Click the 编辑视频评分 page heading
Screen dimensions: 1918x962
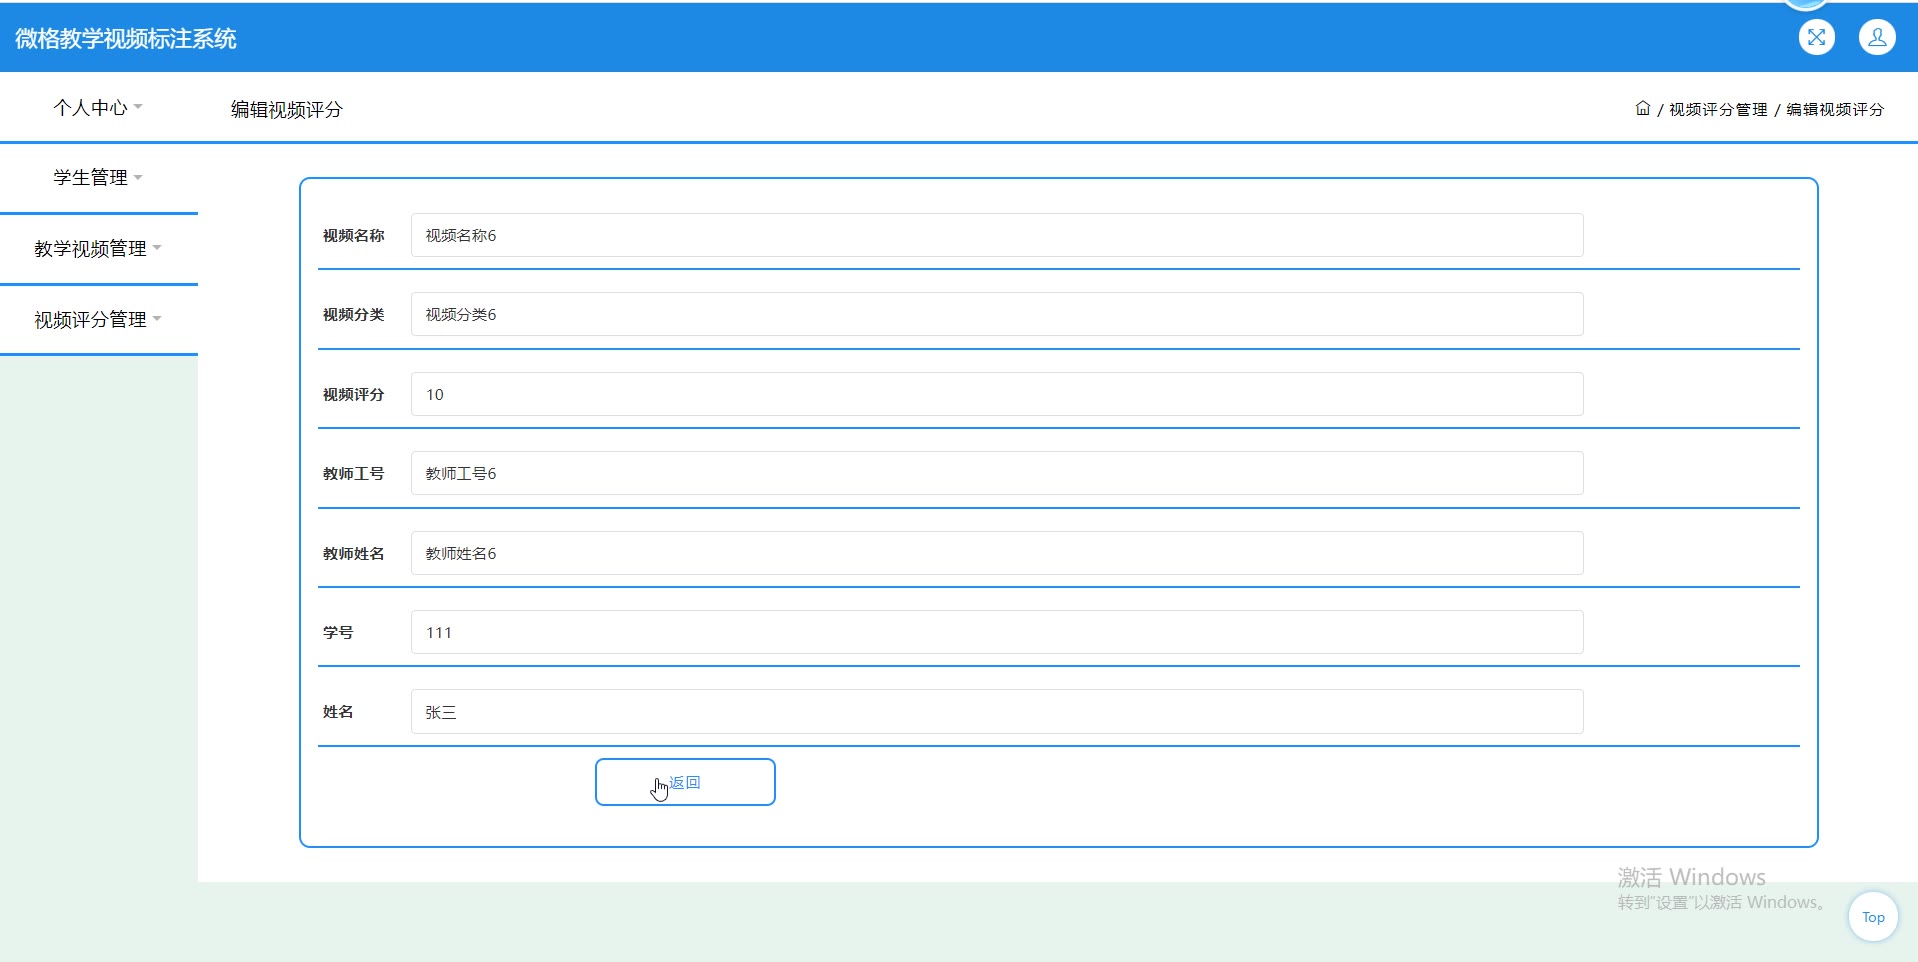tap(287, 109)
